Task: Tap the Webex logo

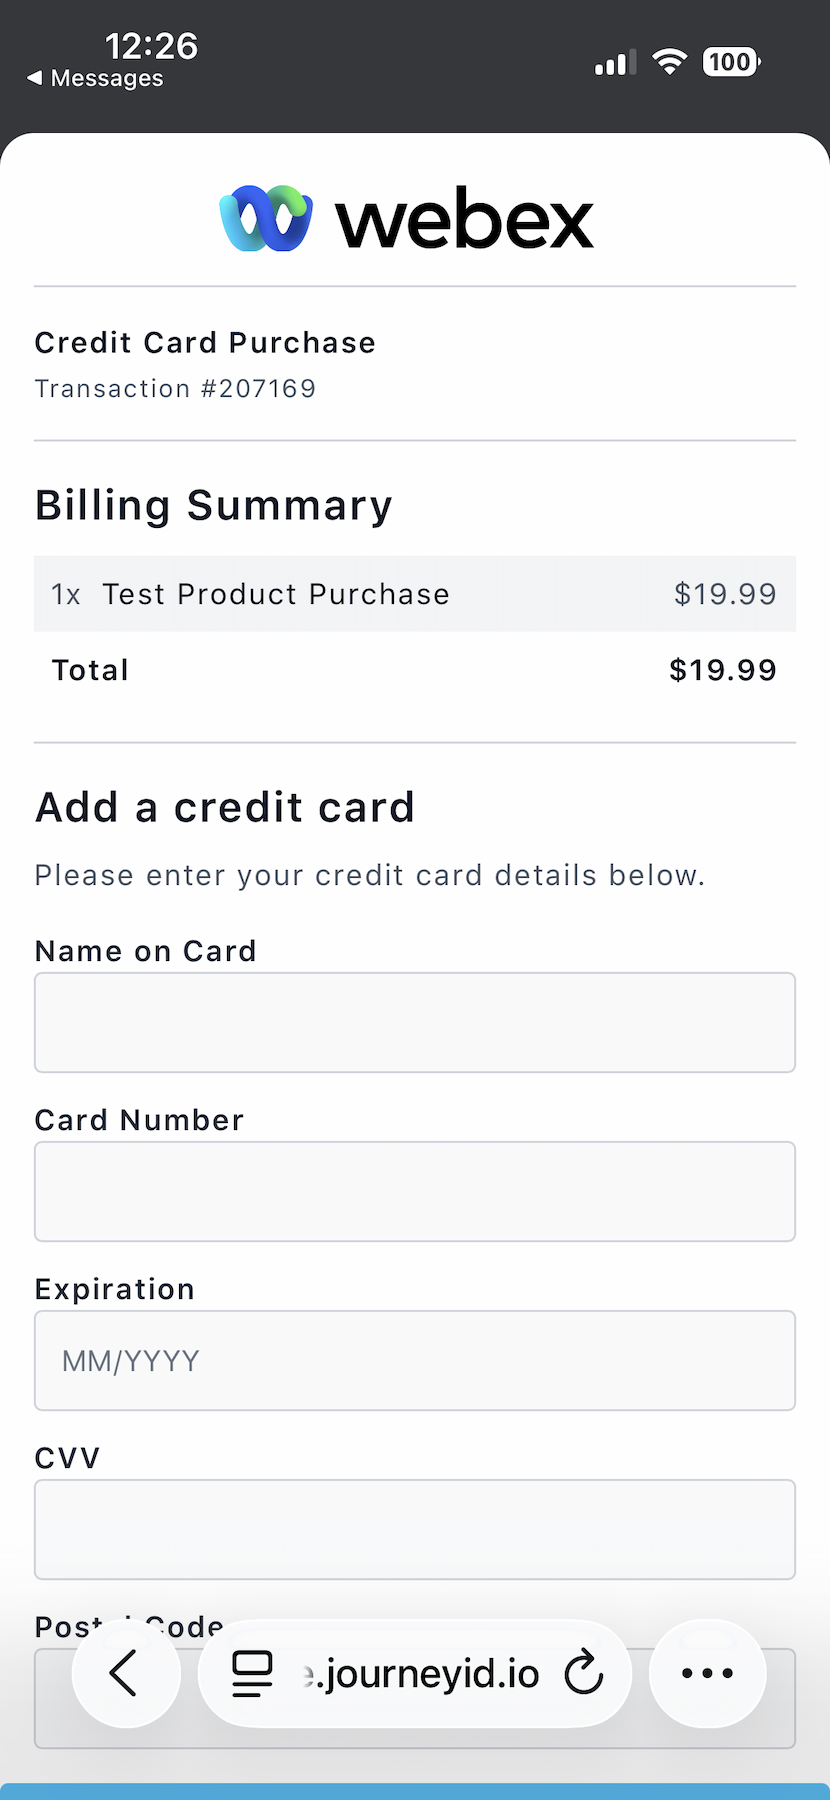Action: pos(406,218)
